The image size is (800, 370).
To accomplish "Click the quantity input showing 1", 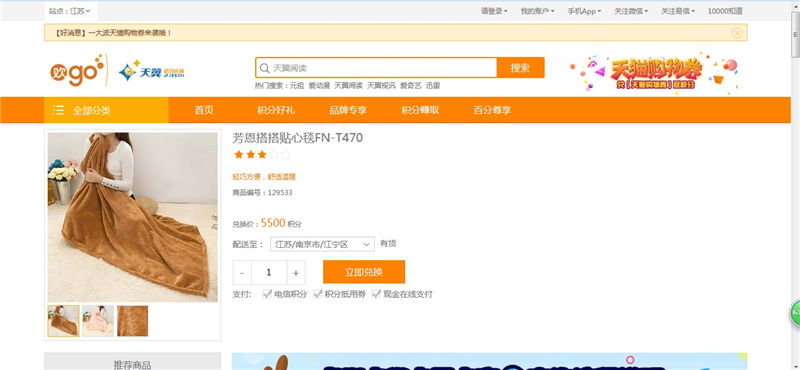I will click(269, 273).
